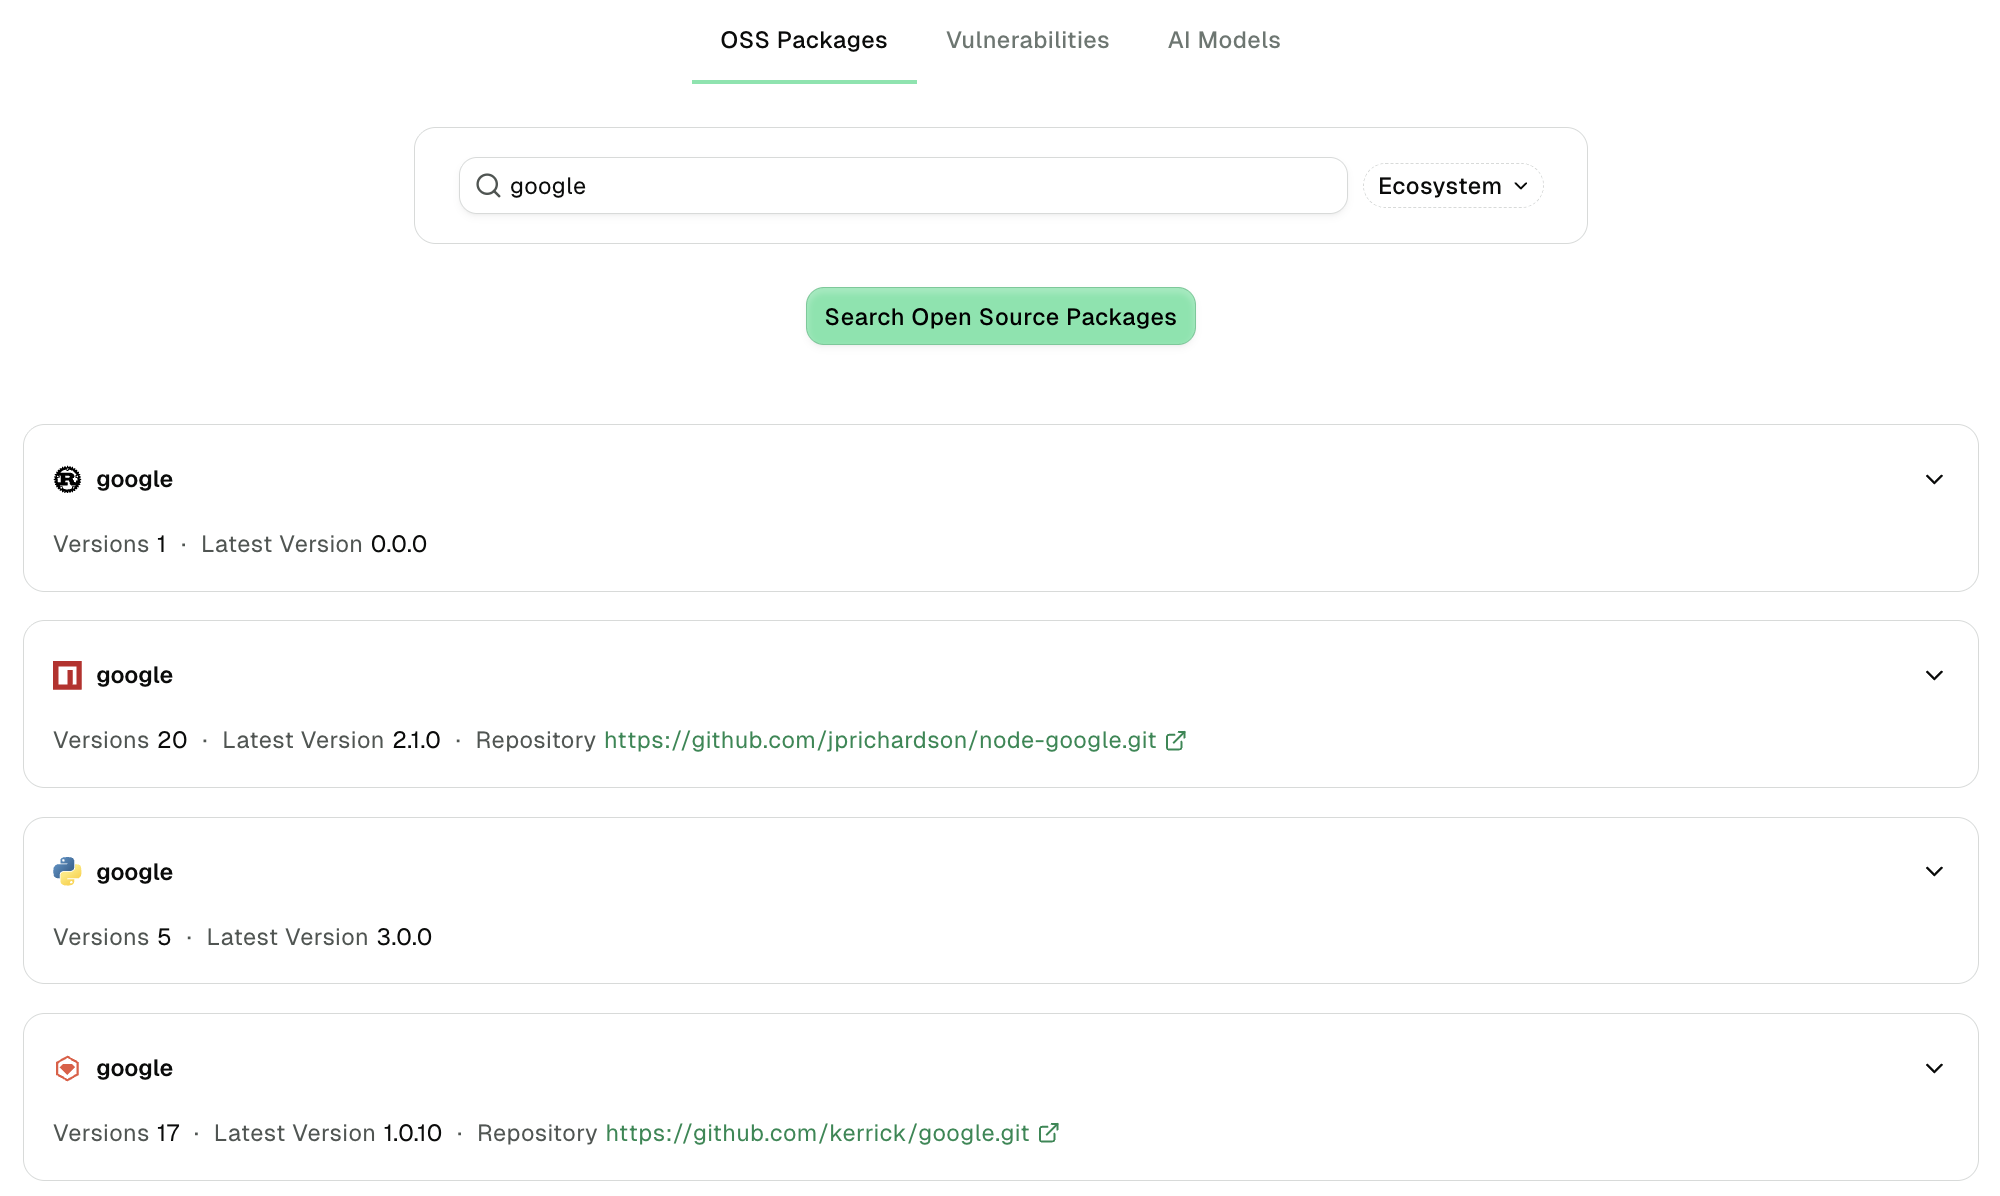Open the Ecosystem dropdown
Viewport: 2000px width, 1196px height.
pos(1453,186)
